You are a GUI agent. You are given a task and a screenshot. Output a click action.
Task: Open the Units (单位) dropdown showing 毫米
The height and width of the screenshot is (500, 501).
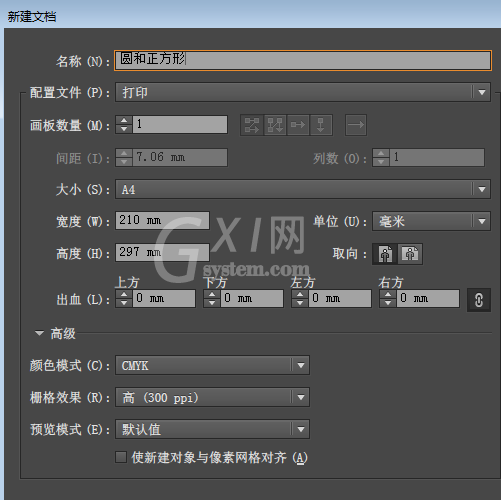(x=431, y=221)
